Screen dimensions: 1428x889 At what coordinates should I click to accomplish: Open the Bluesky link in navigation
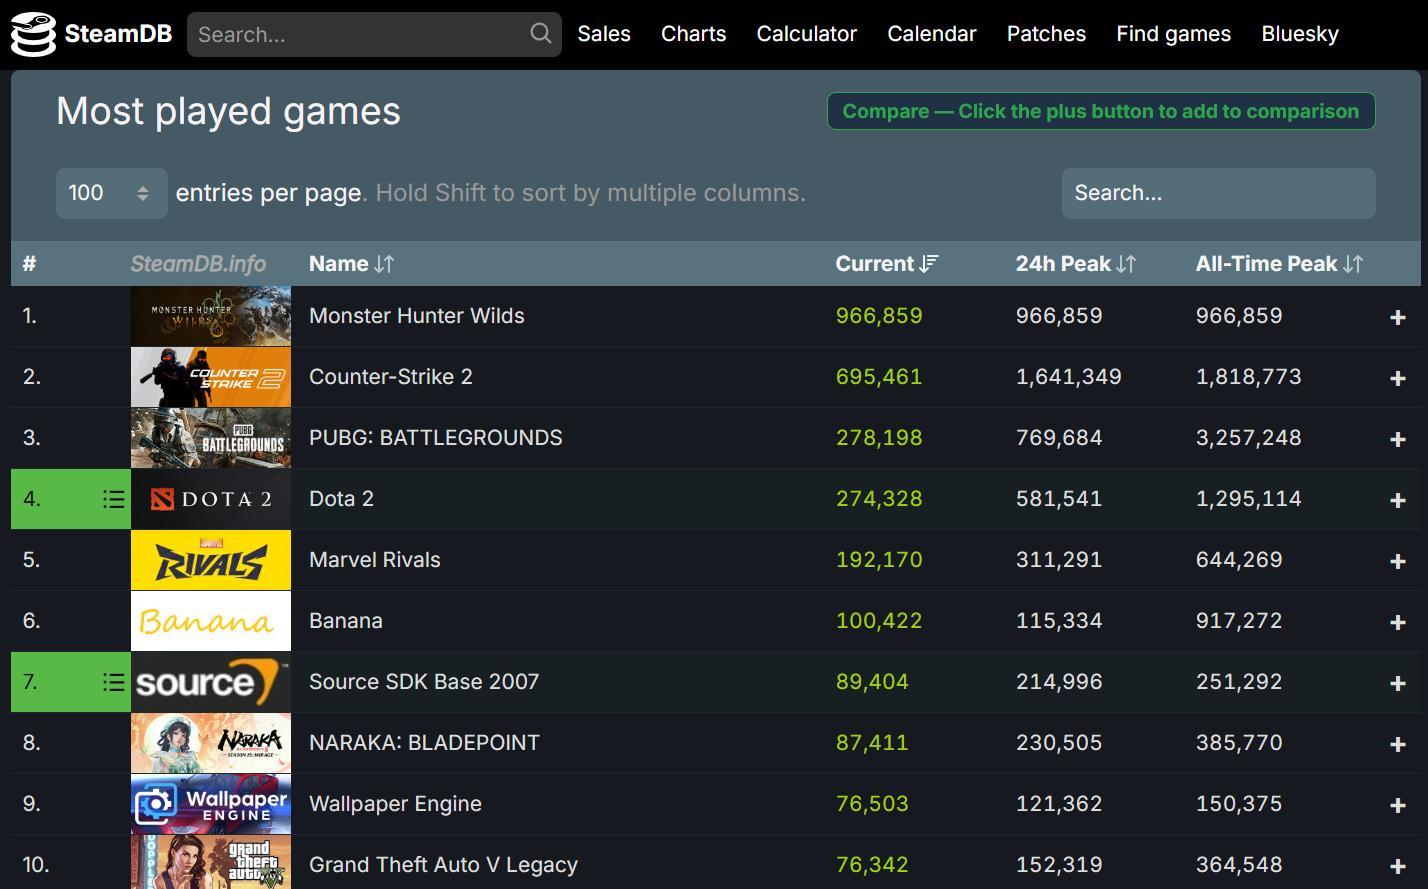1300,34
